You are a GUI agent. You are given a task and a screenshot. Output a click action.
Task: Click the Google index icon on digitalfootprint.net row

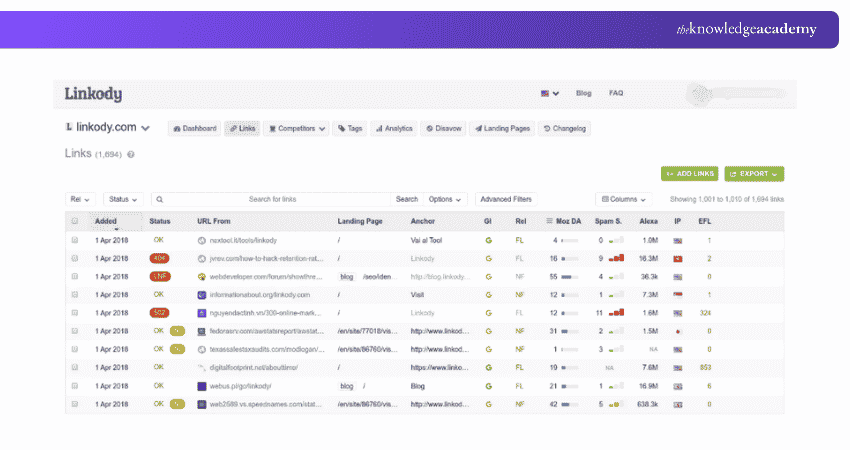(x=488, y=368)
